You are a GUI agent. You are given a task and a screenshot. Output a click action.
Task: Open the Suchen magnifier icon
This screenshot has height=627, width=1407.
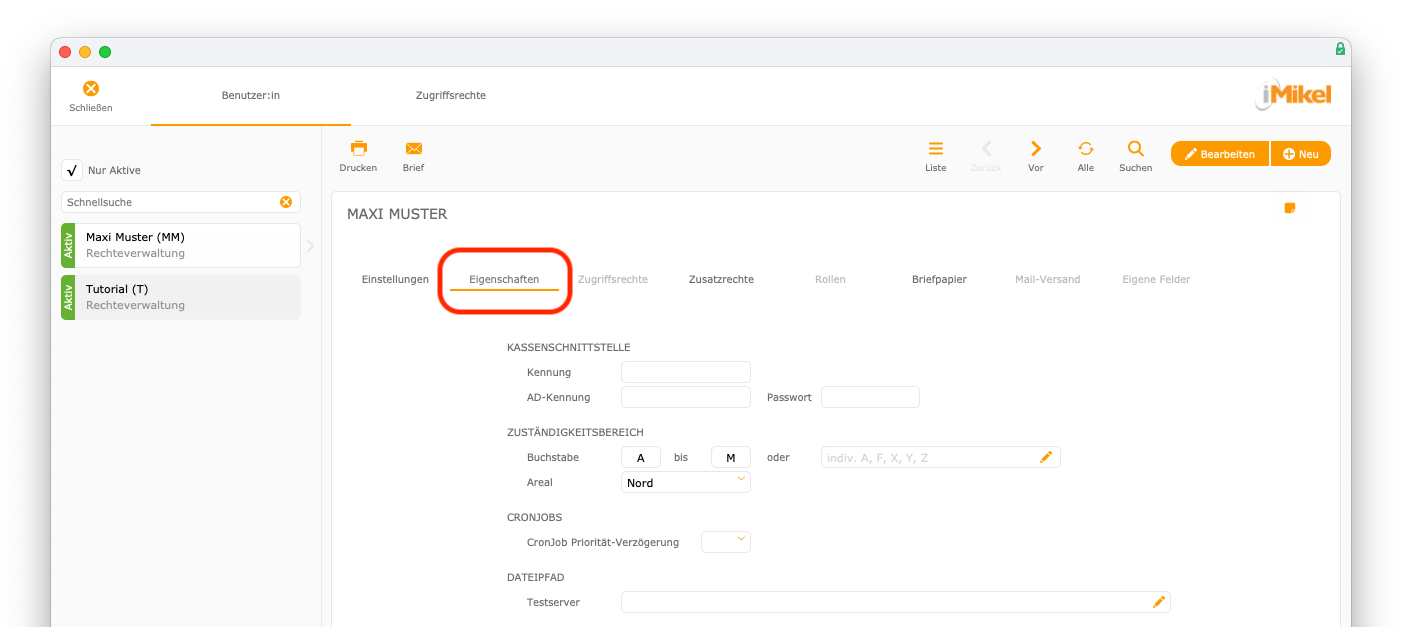1135,148
